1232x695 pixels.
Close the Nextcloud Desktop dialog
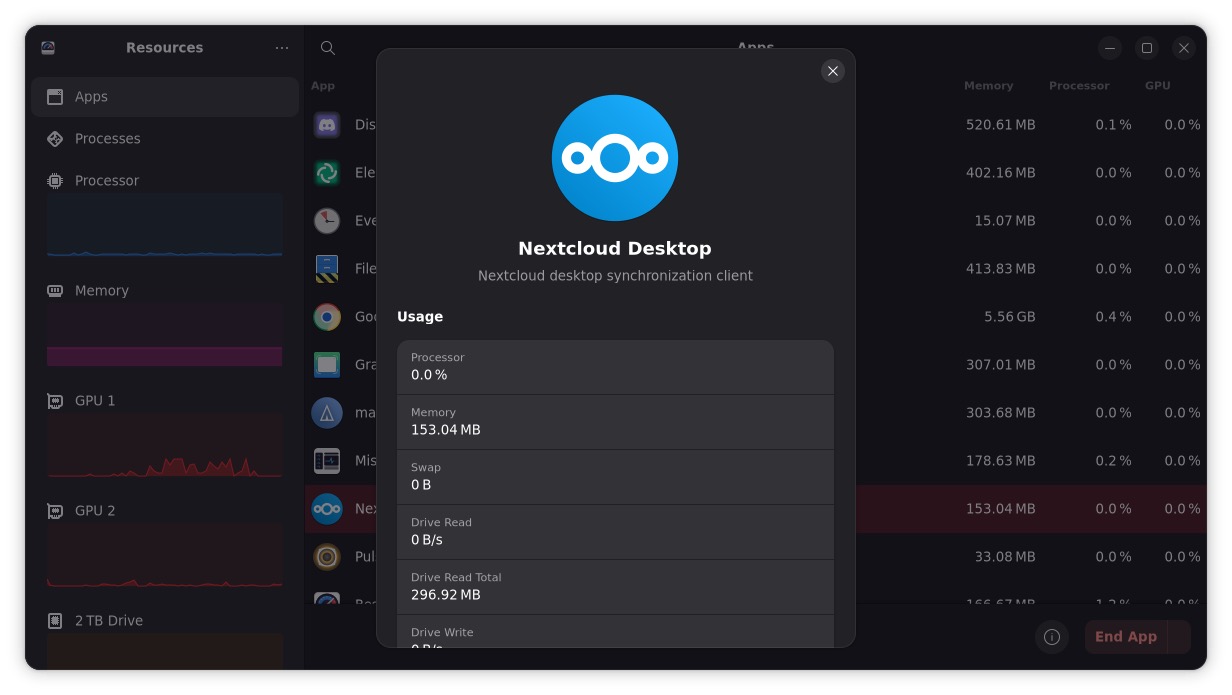point(832,71)
